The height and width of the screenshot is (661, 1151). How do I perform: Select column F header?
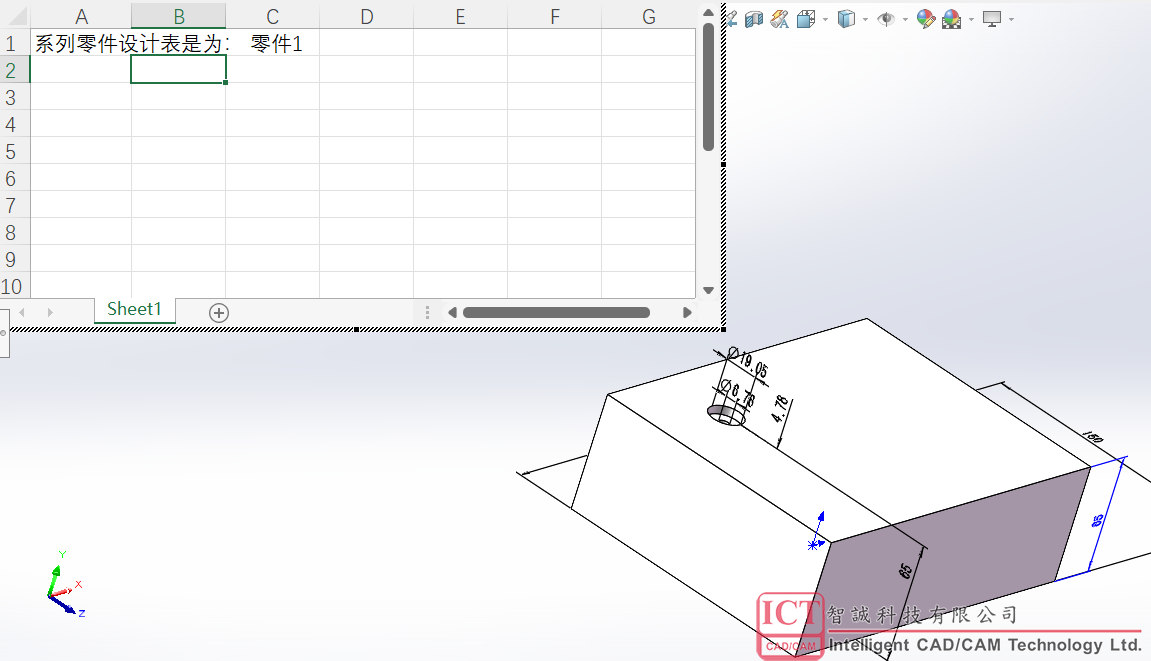(554, 16)
